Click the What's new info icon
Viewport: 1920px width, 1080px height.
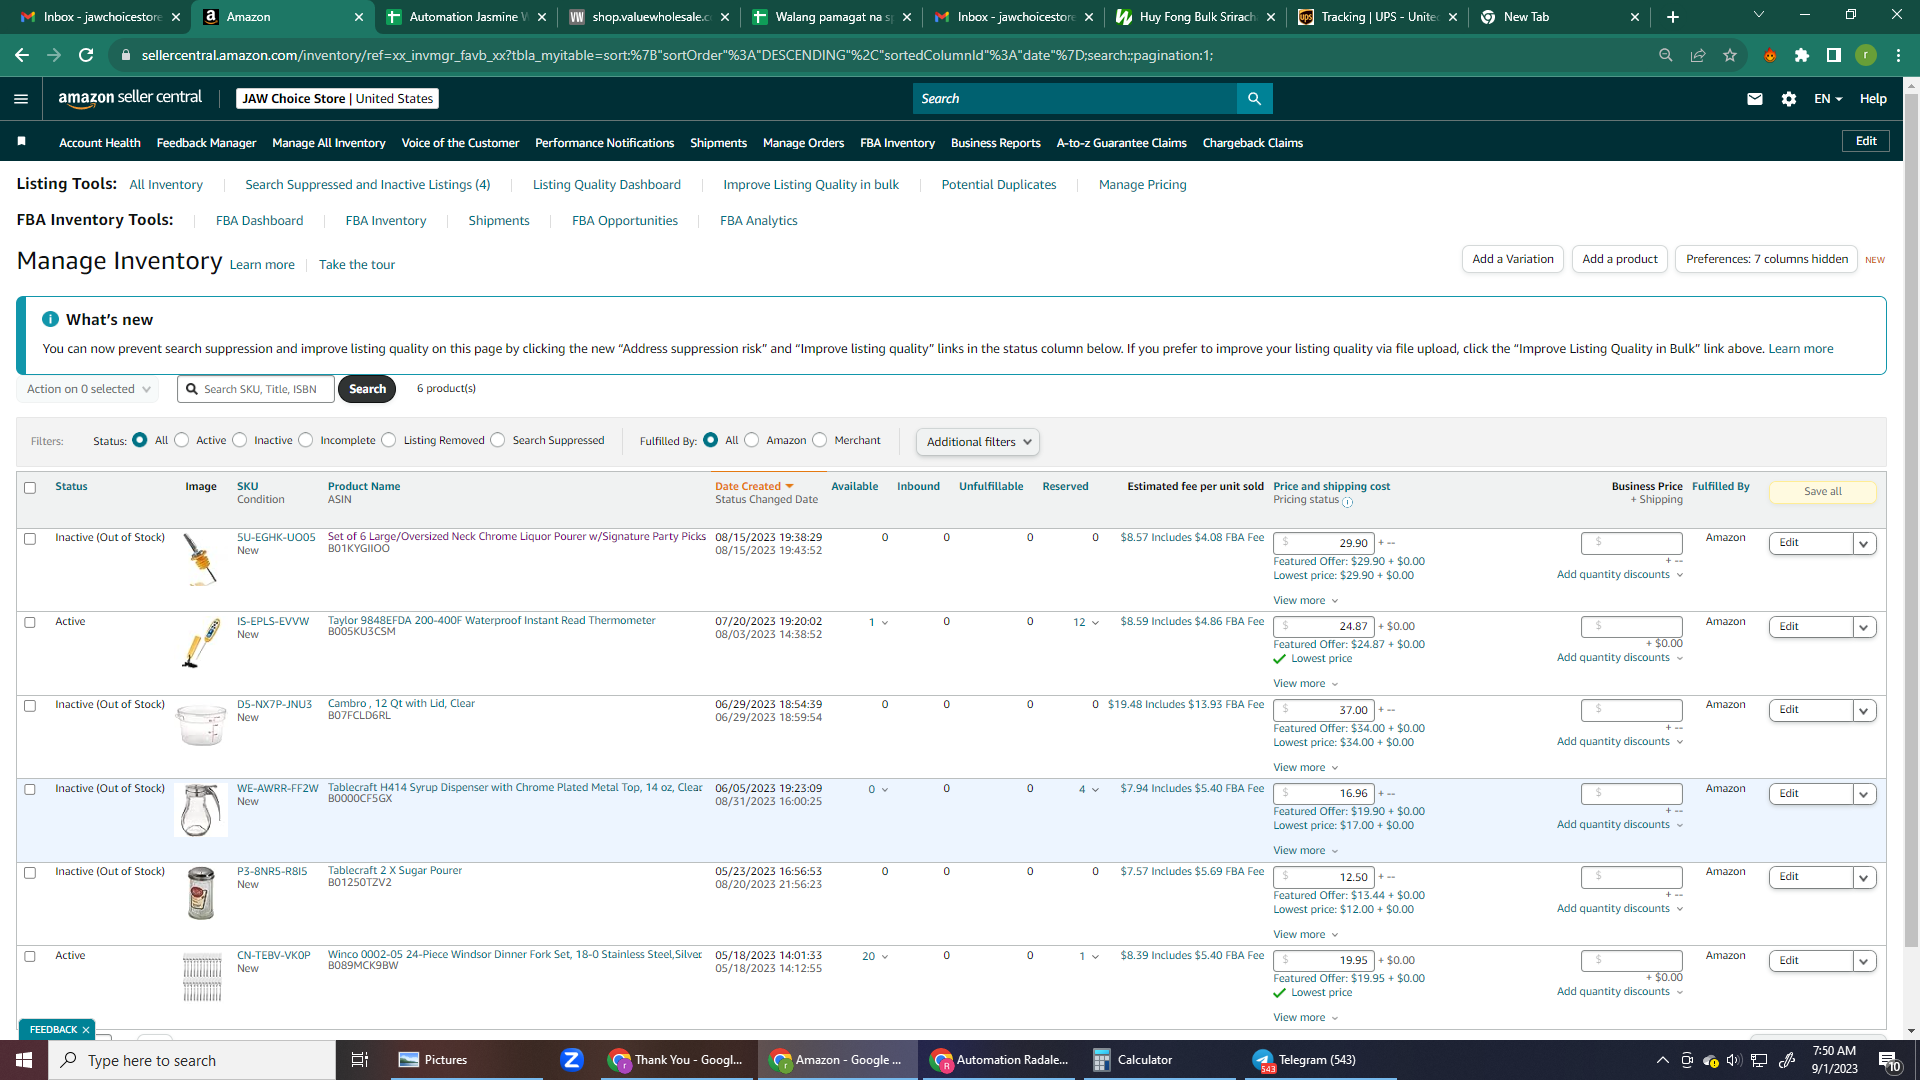coord(50,319)
